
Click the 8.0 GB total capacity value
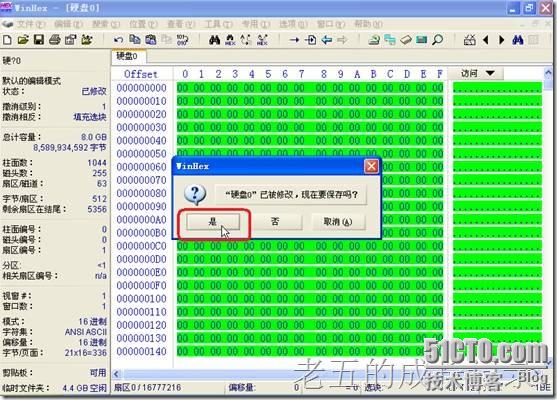coord(94,137)
